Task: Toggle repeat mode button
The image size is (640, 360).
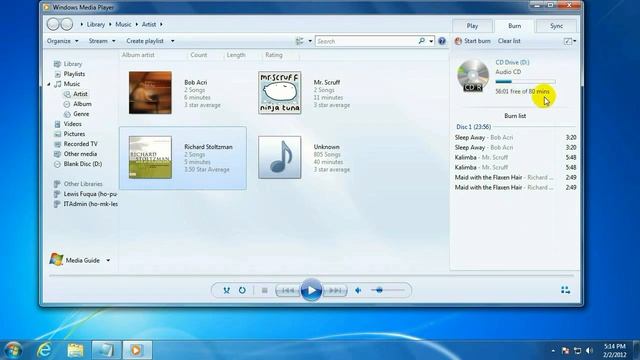Action: click(x=242, y=290)
